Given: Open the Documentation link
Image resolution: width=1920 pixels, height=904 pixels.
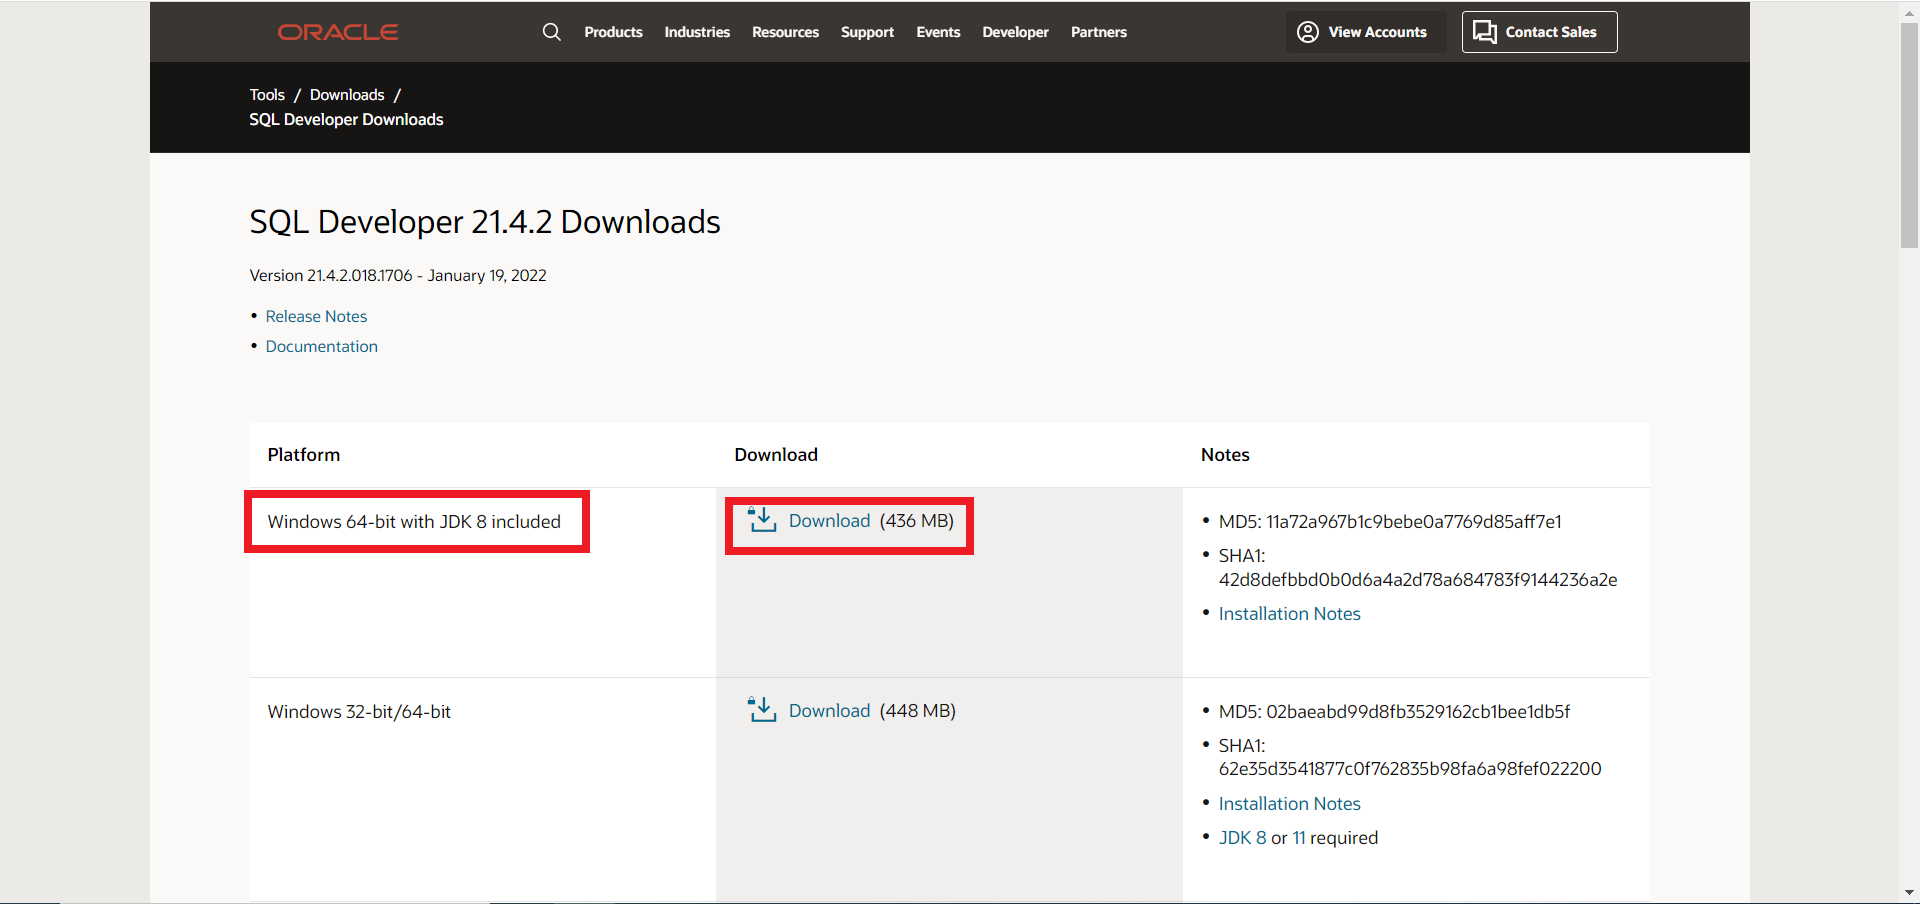Looking at the screenshot, I should (321, 346).
